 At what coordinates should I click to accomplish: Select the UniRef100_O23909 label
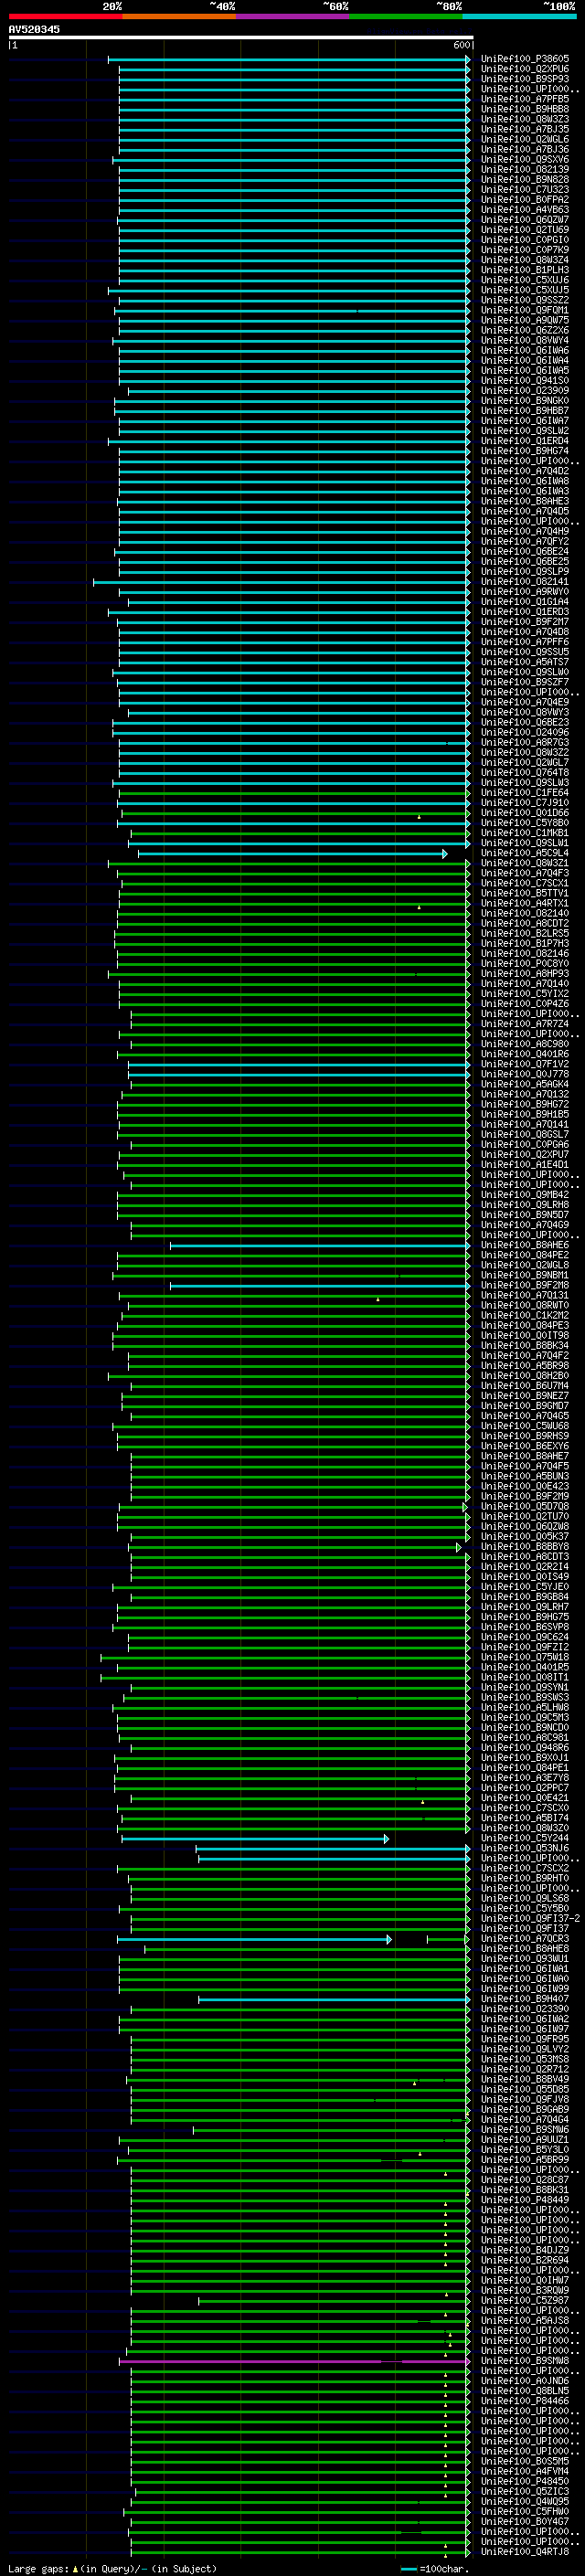pos(525,391)
